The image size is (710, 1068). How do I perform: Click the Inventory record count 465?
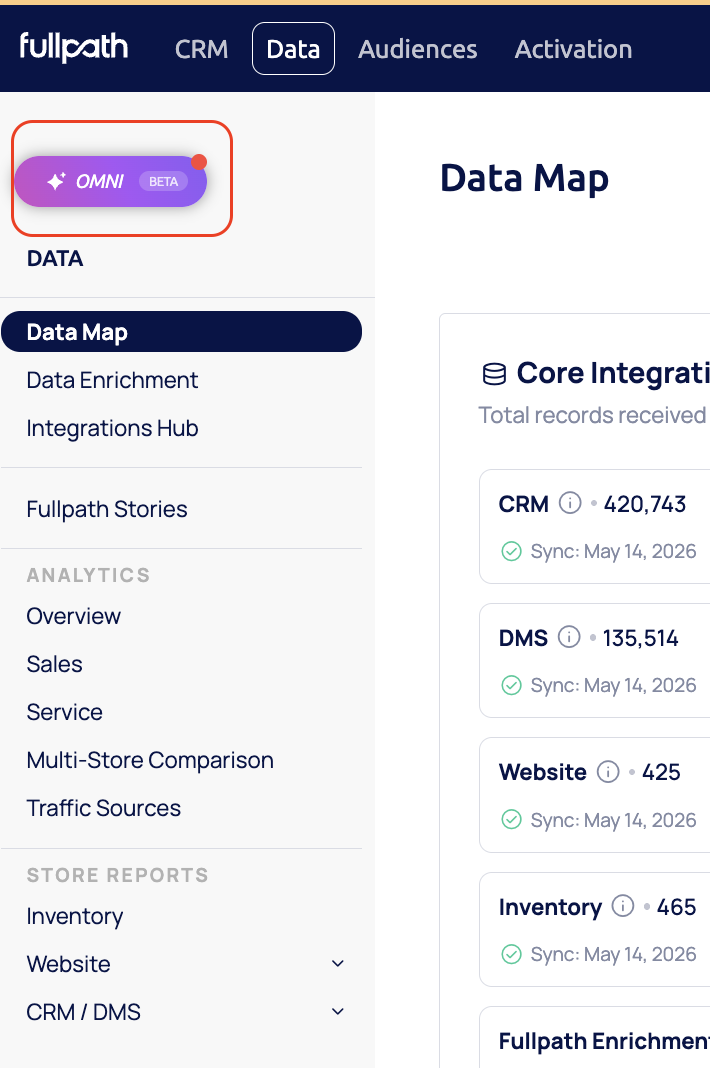pyautogui.click(x=676, y=907)
